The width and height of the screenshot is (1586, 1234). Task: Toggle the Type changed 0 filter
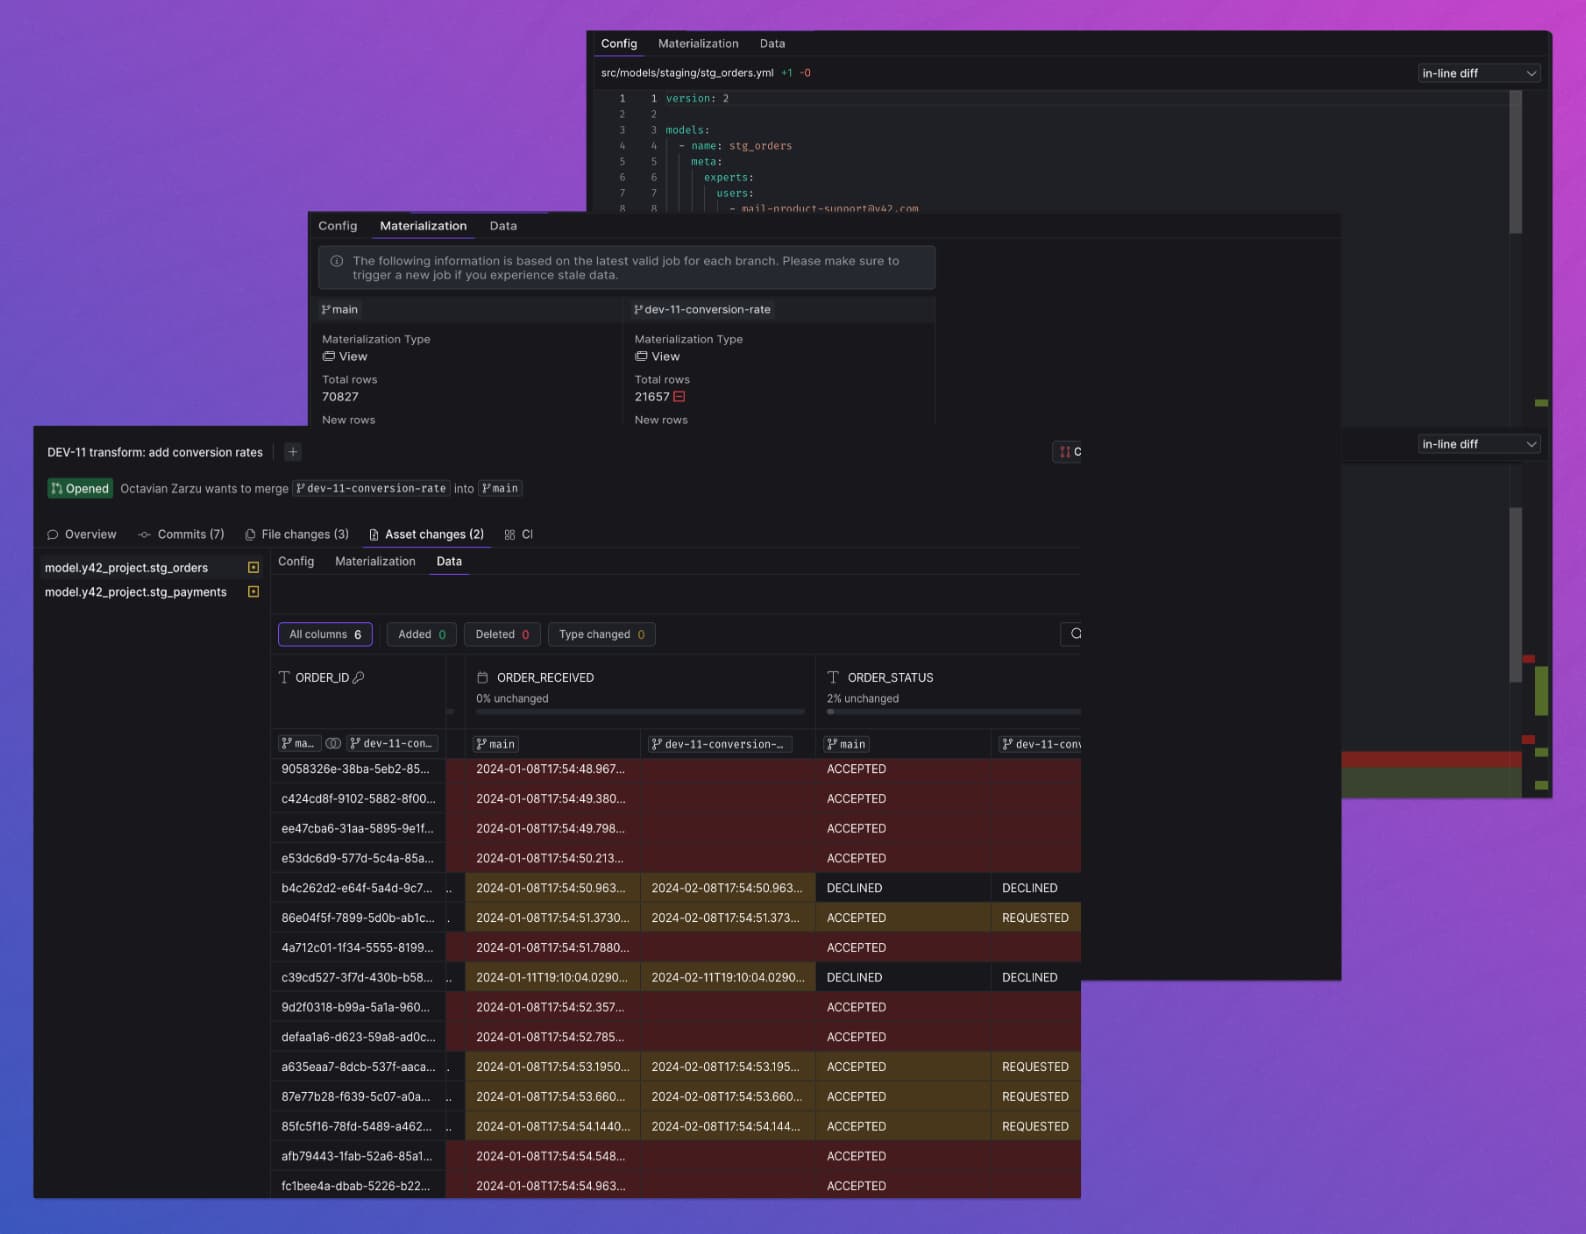(x=602, y=634)
